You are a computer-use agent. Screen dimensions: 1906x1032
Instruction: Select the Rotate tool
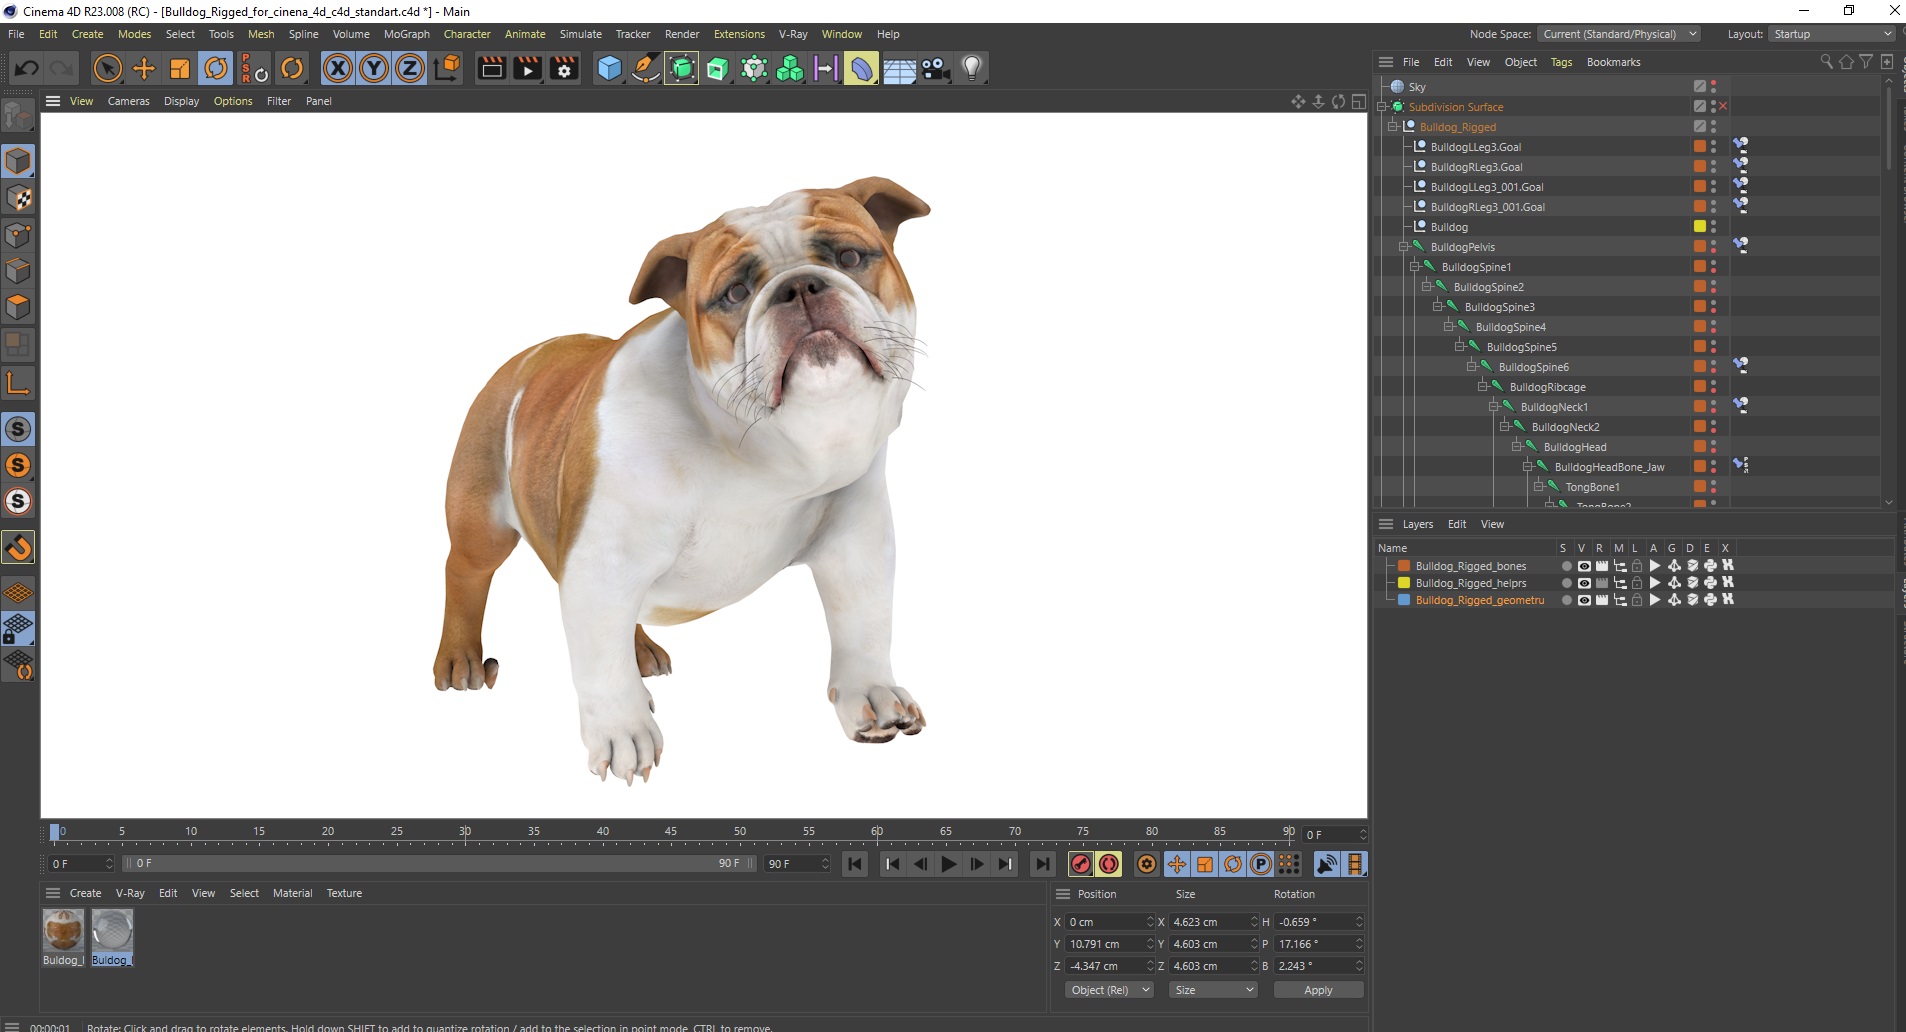(x=216, y=68)
